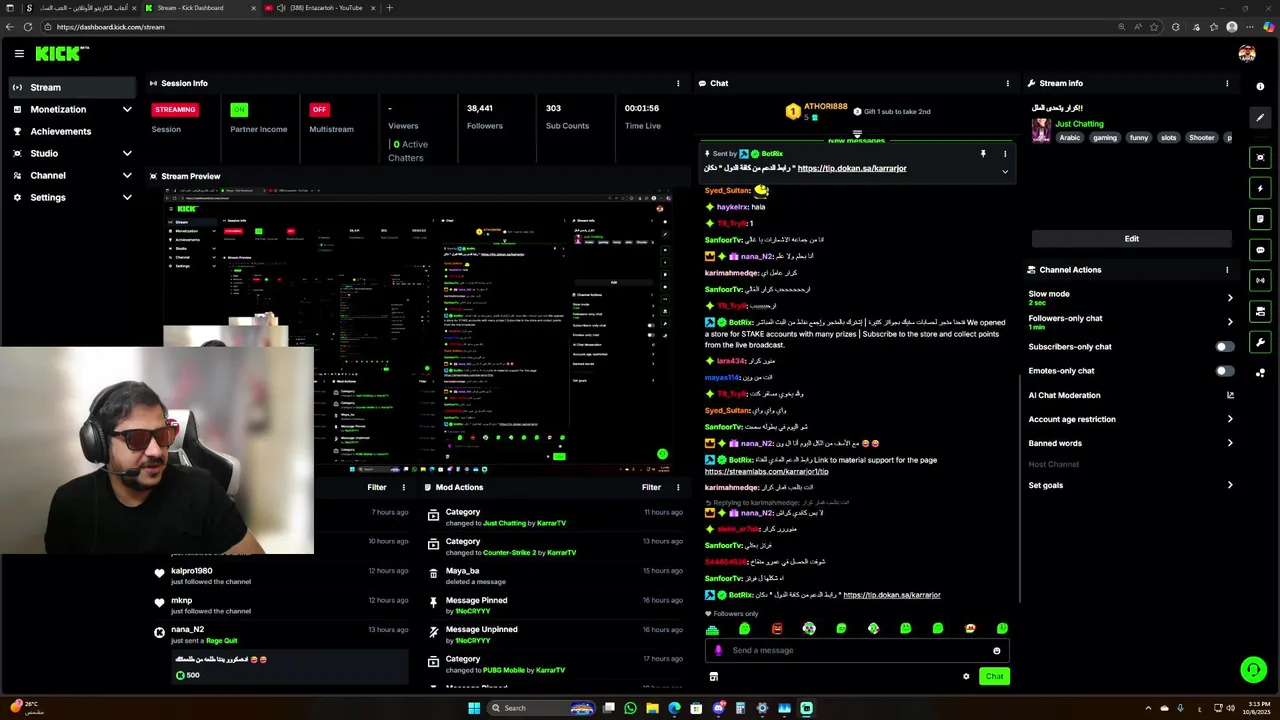Insert the red angry face emote

pos(777,628)
